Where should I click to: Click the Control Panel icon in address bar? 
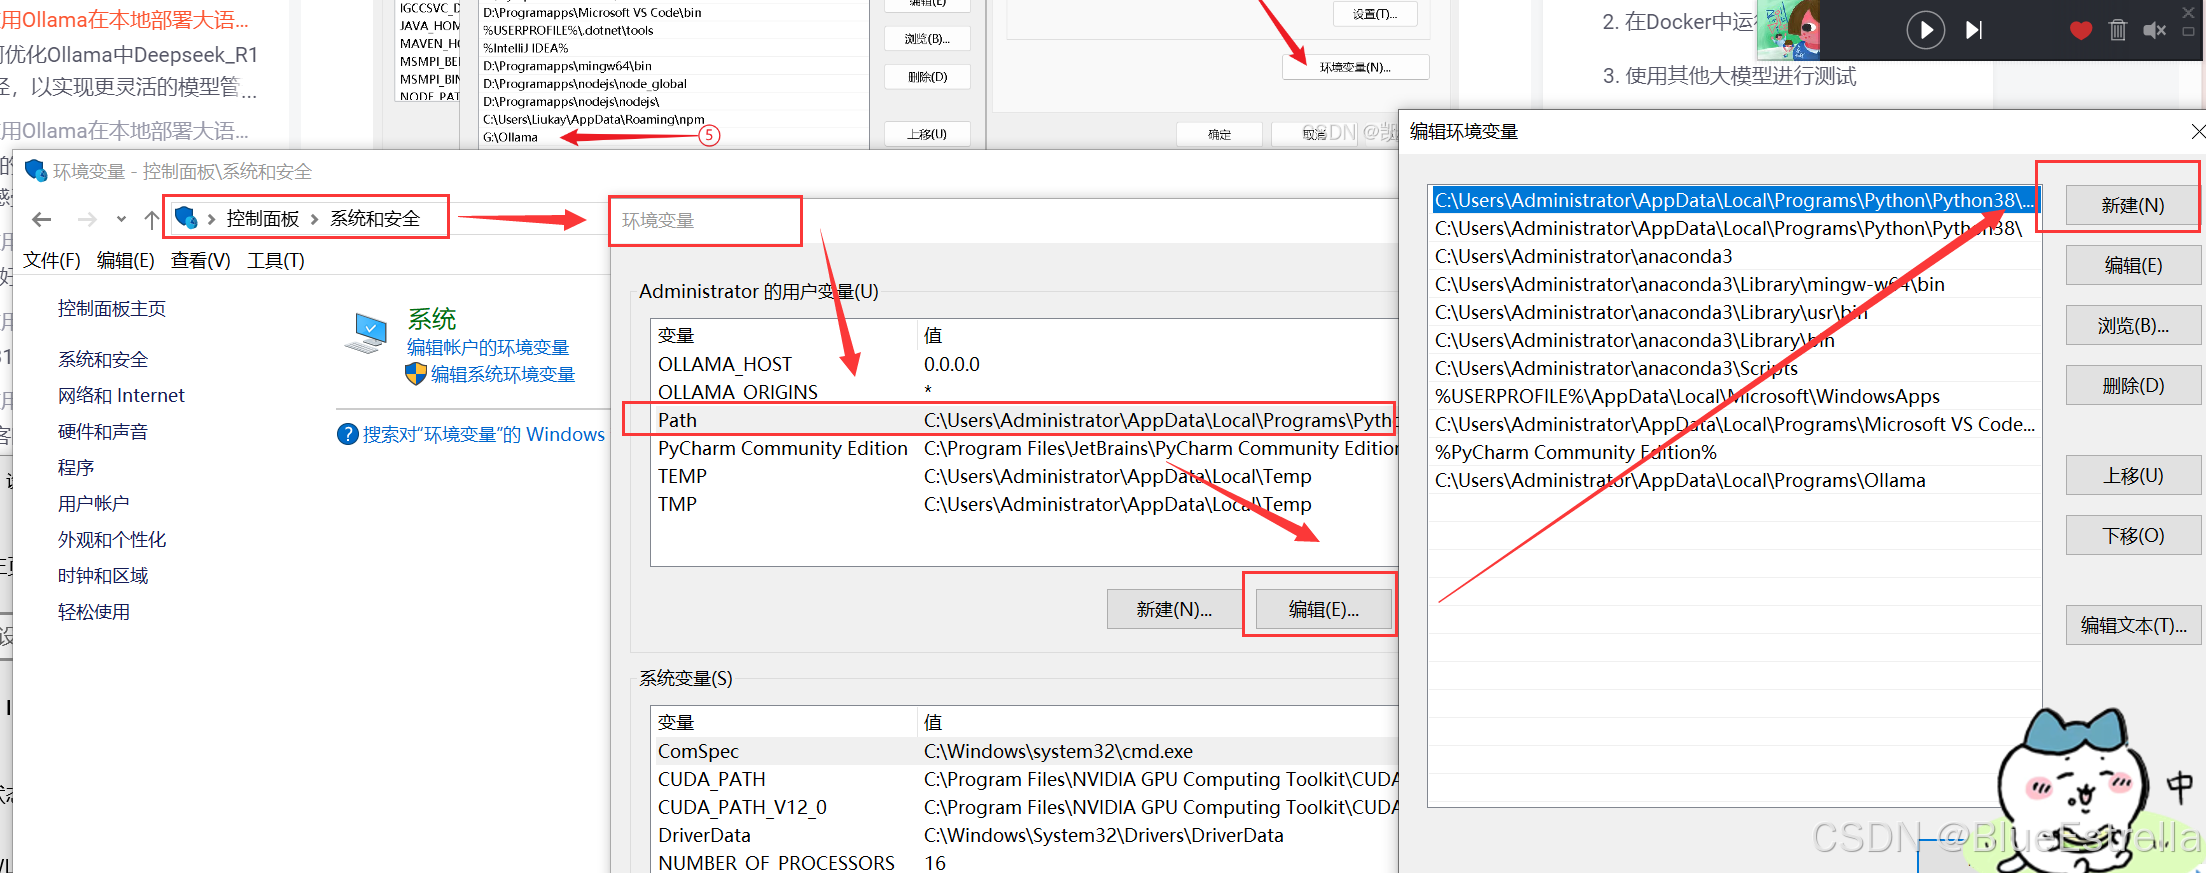pyautogui.click(x=186, y=217)
